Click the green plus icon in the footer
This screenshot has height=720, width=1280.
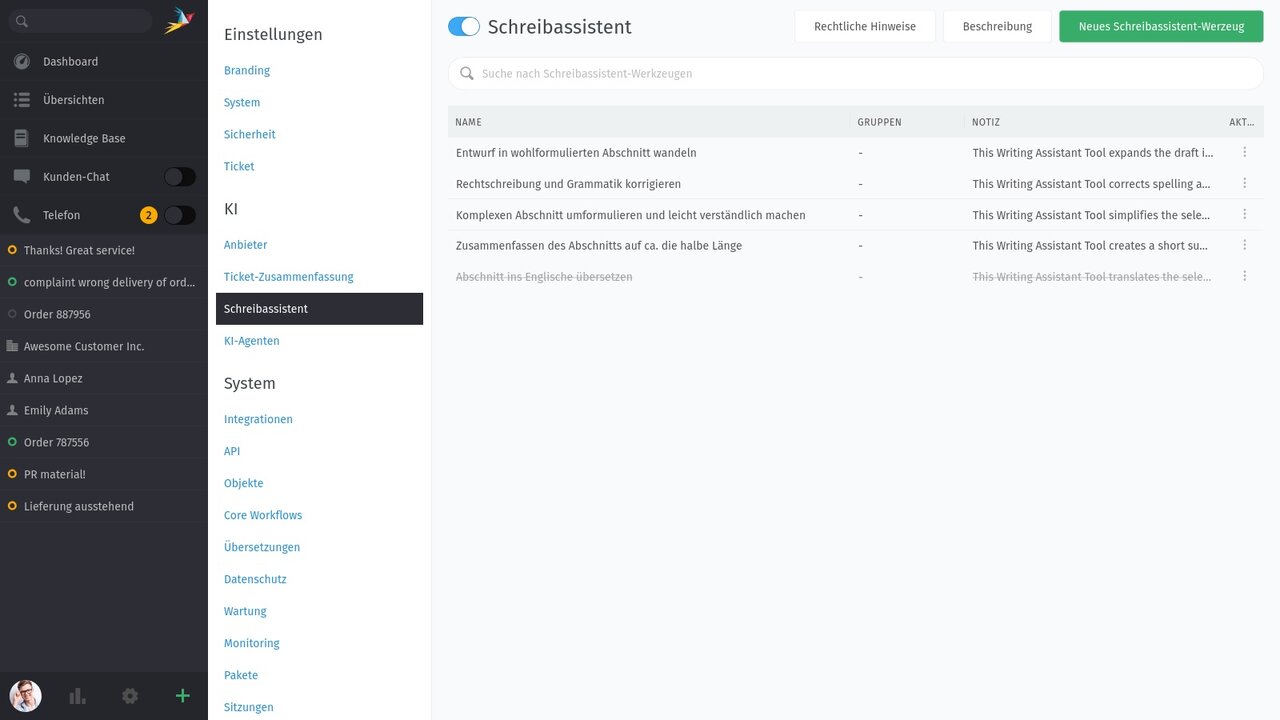coord(182,695)
